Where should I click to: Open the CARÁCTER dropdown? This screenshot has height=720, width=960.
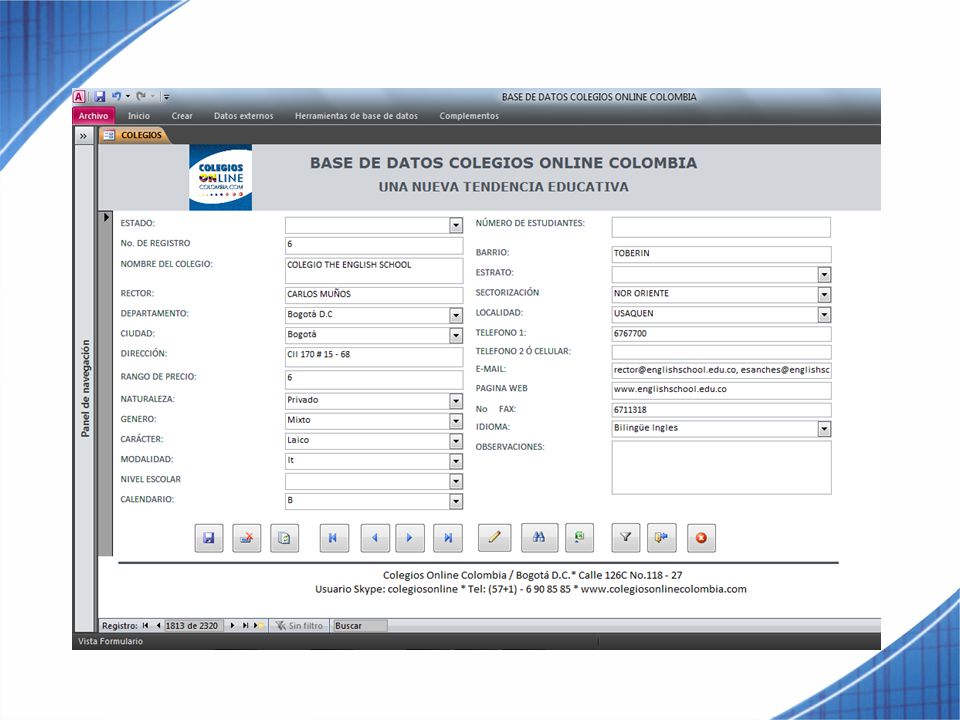point(456,441)
